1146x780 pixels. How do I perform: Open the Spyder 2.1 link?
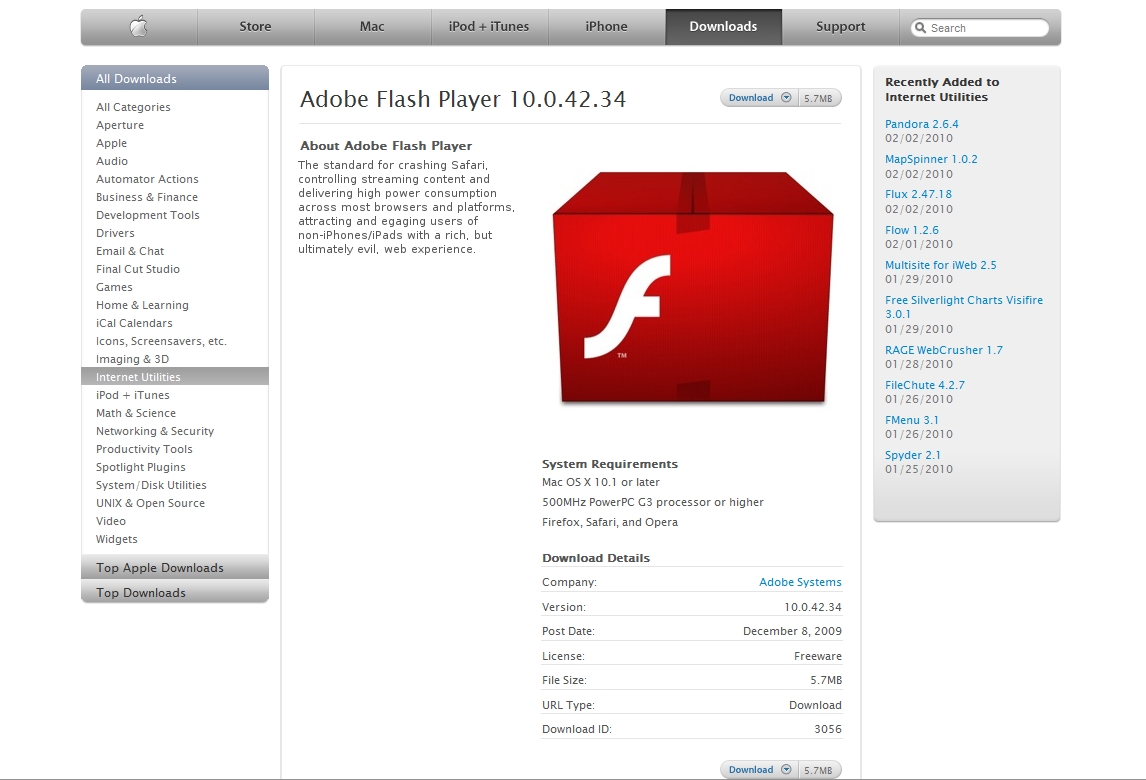coord(913,455)
